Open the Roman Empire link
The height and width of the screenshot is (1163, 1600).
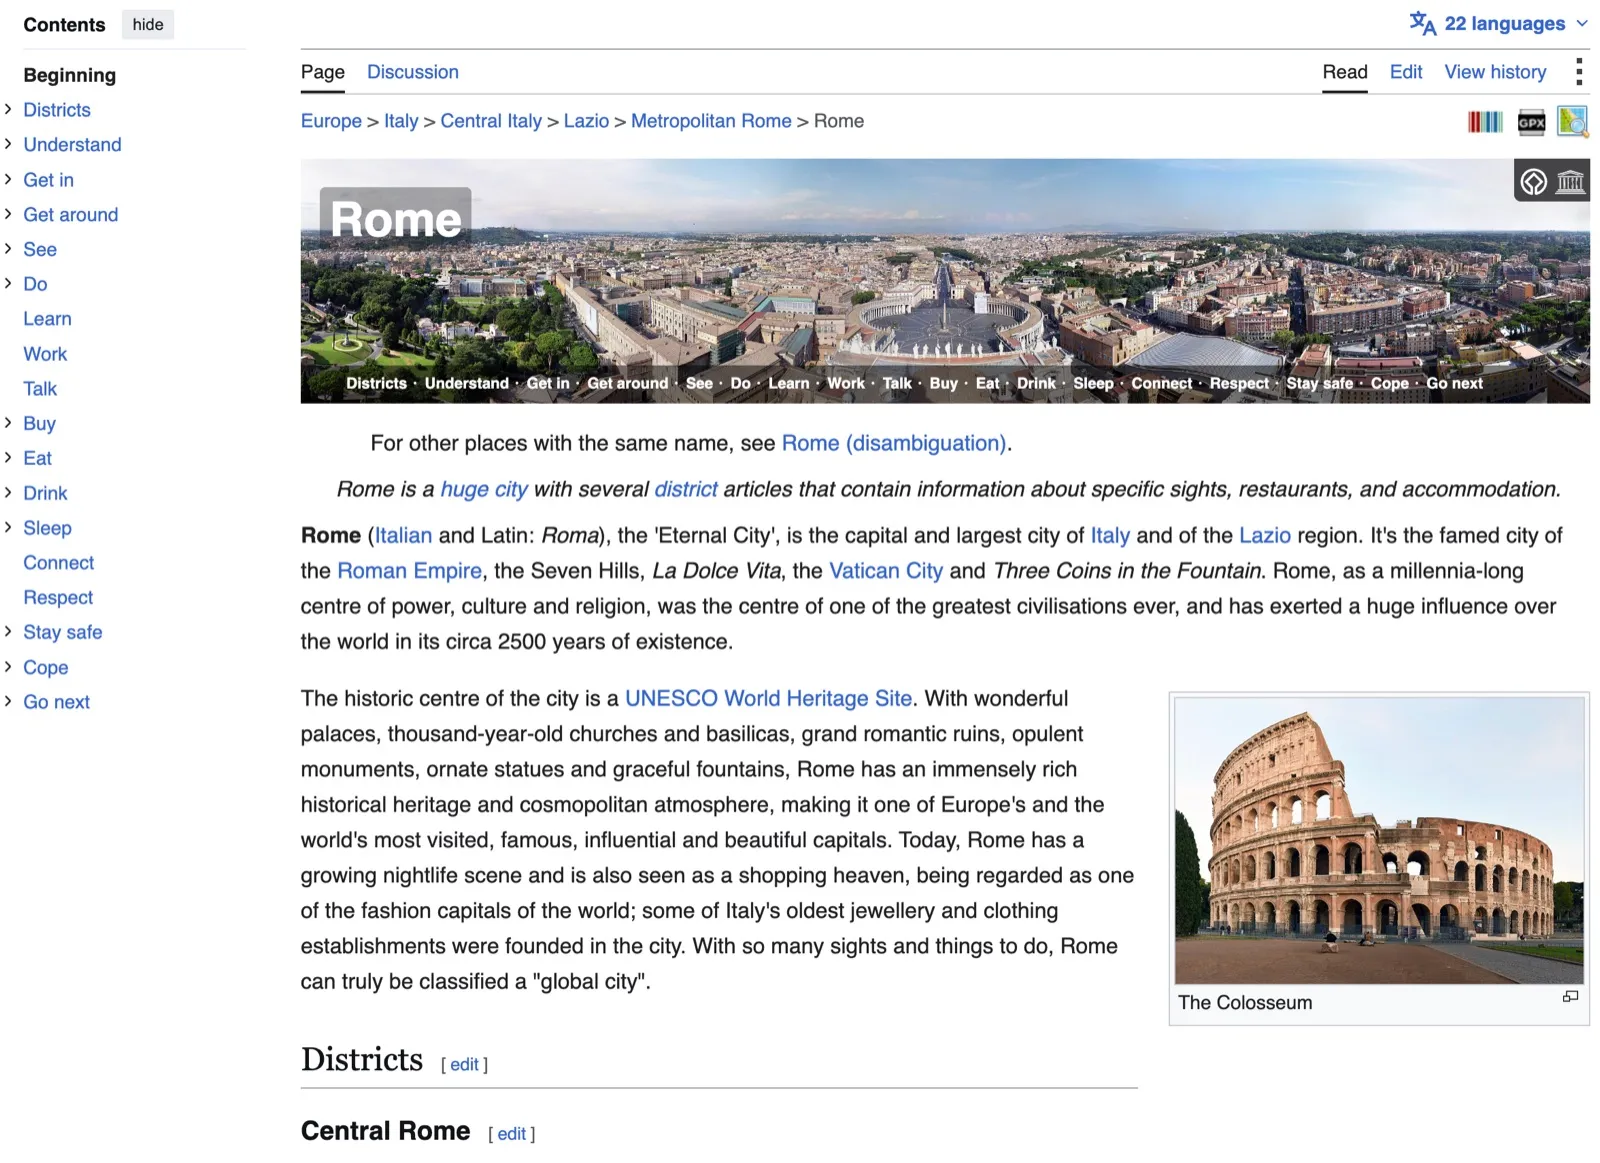409,571
